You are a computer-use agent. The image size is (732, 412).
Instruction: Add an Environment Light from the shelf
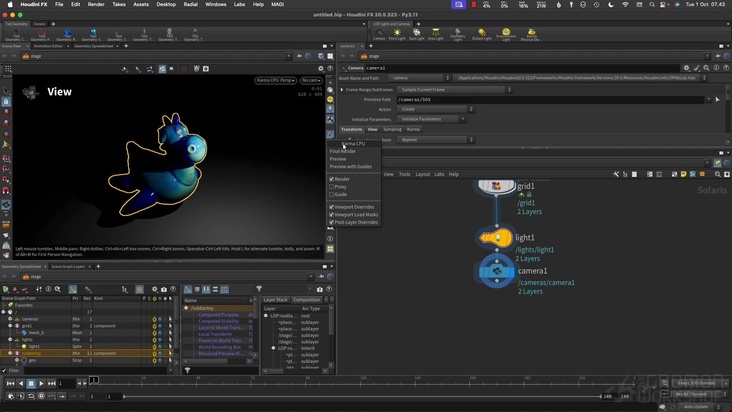506,34
